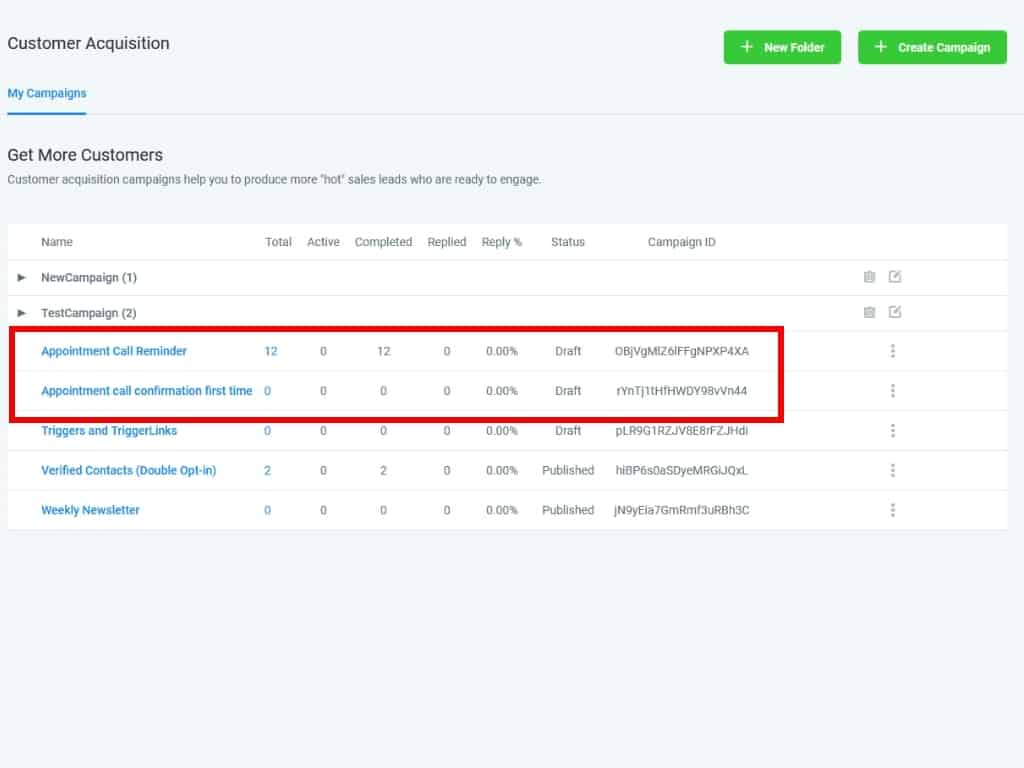1024x768 pixels.
Task: Open three-dot menu for Triggers and TriggerLinks
Action: [892, 431]
